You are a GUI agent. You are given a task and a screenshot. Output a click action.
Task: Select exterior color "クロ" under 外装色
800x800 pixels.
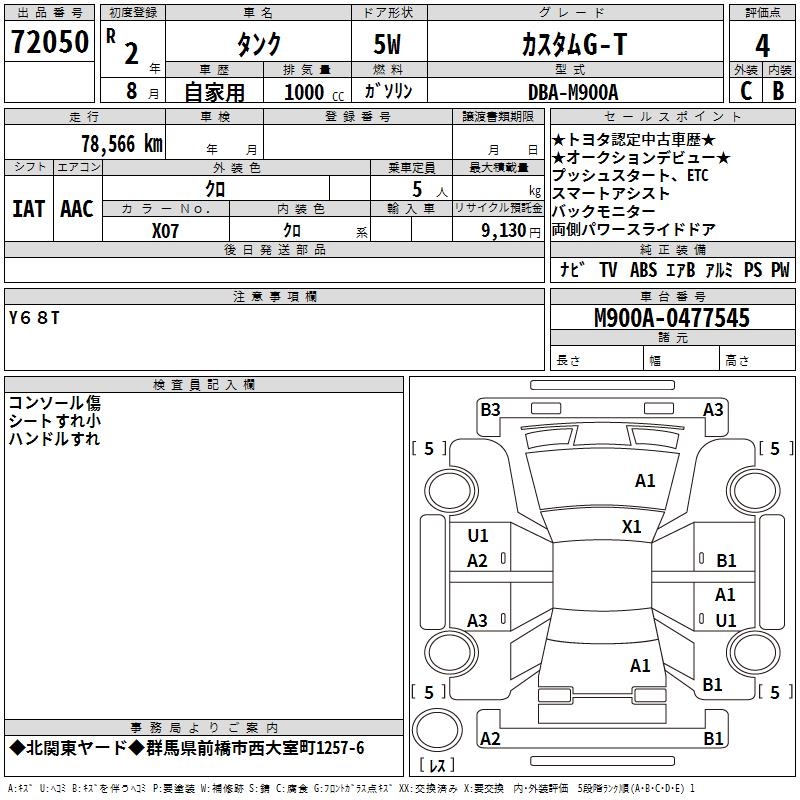coord(215,189)
